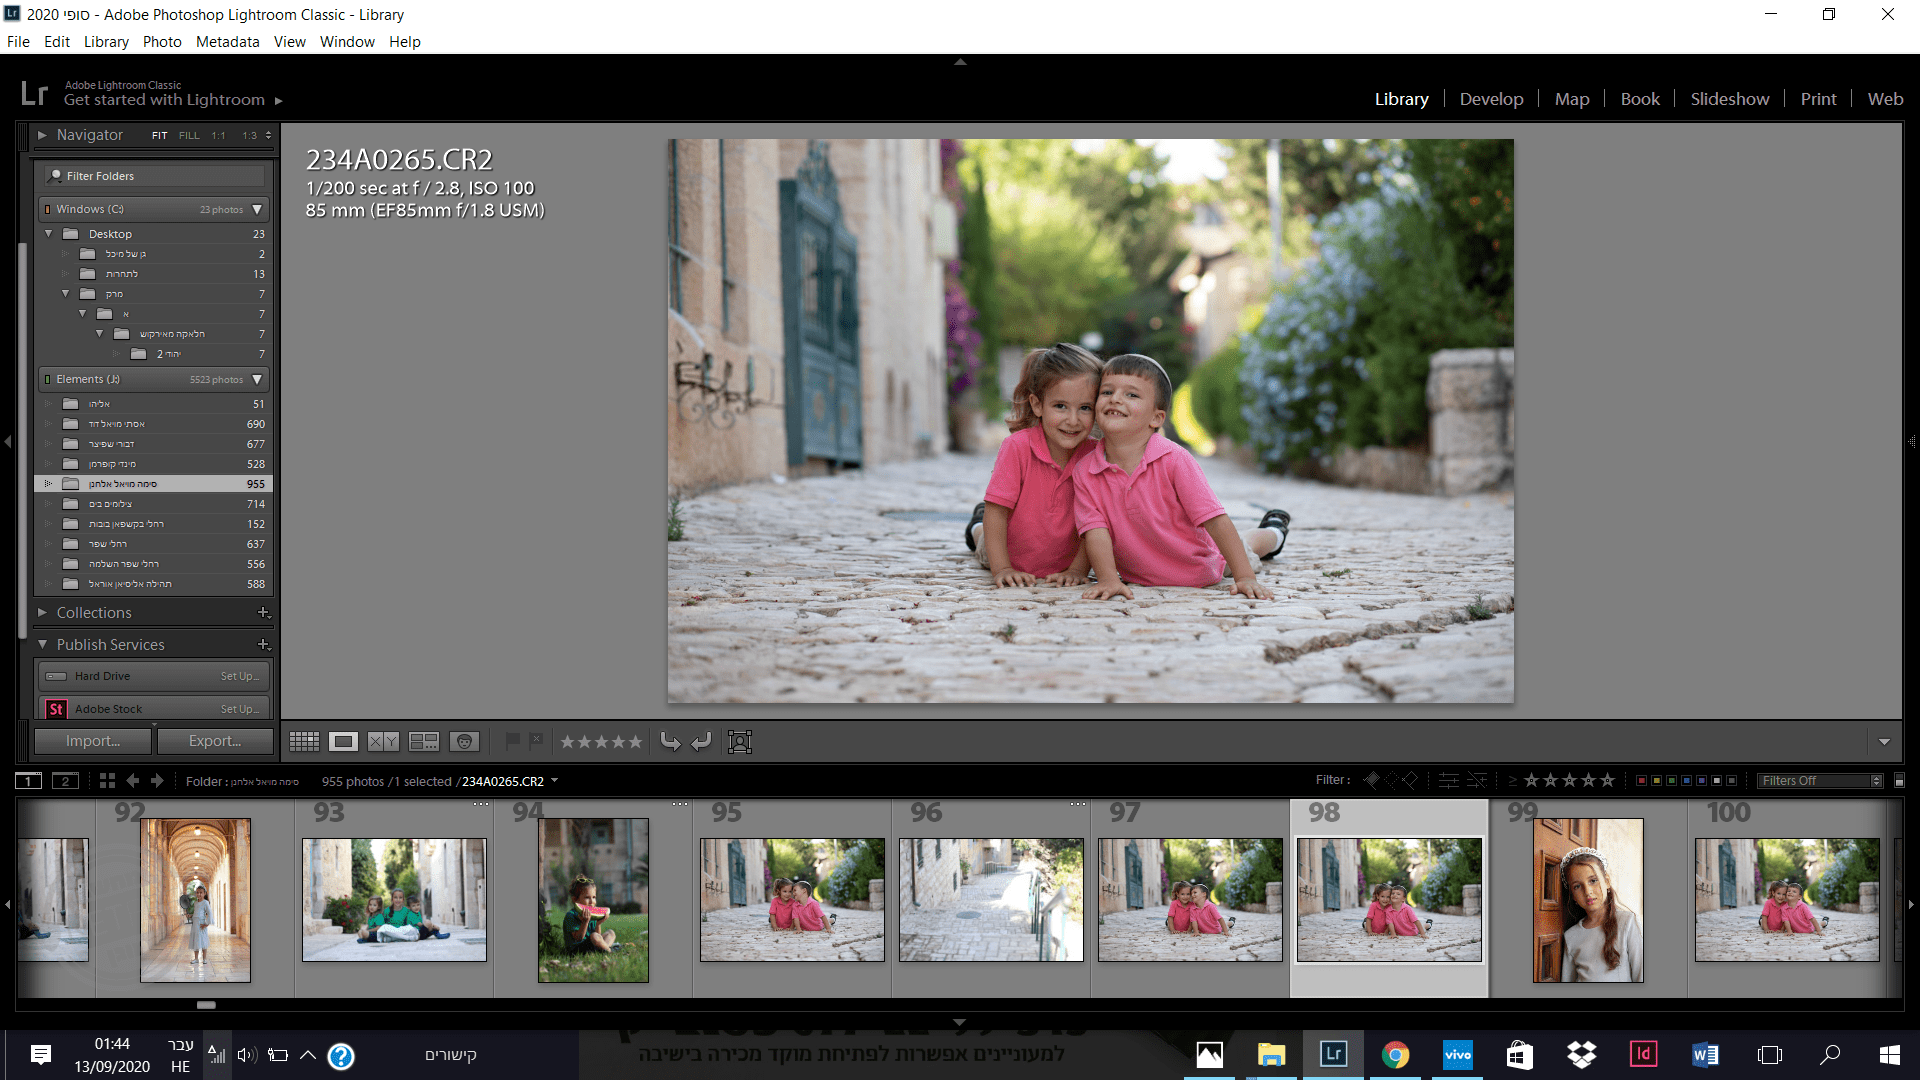The width and height of the screenshot is (1920, 1080).
Task: Filter by red color label
Action: (1642, 781)
